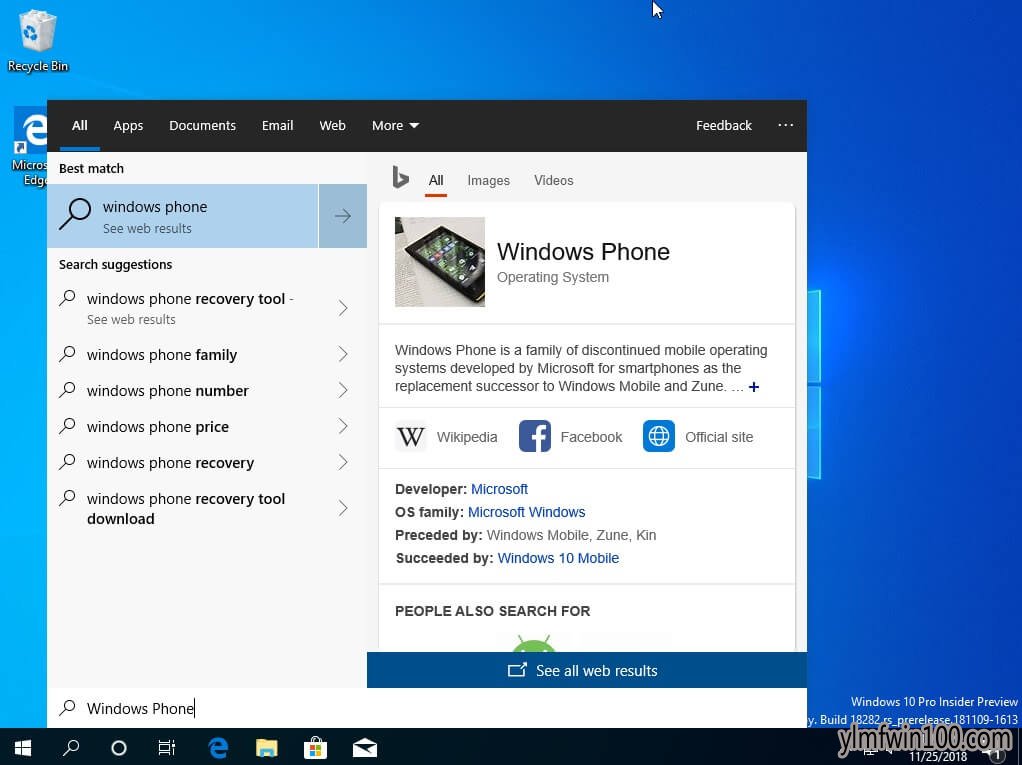Screen dimensions: 1022x765
Task: Click the search box containing 'Windows Phone'
Action: pos(427,708)
